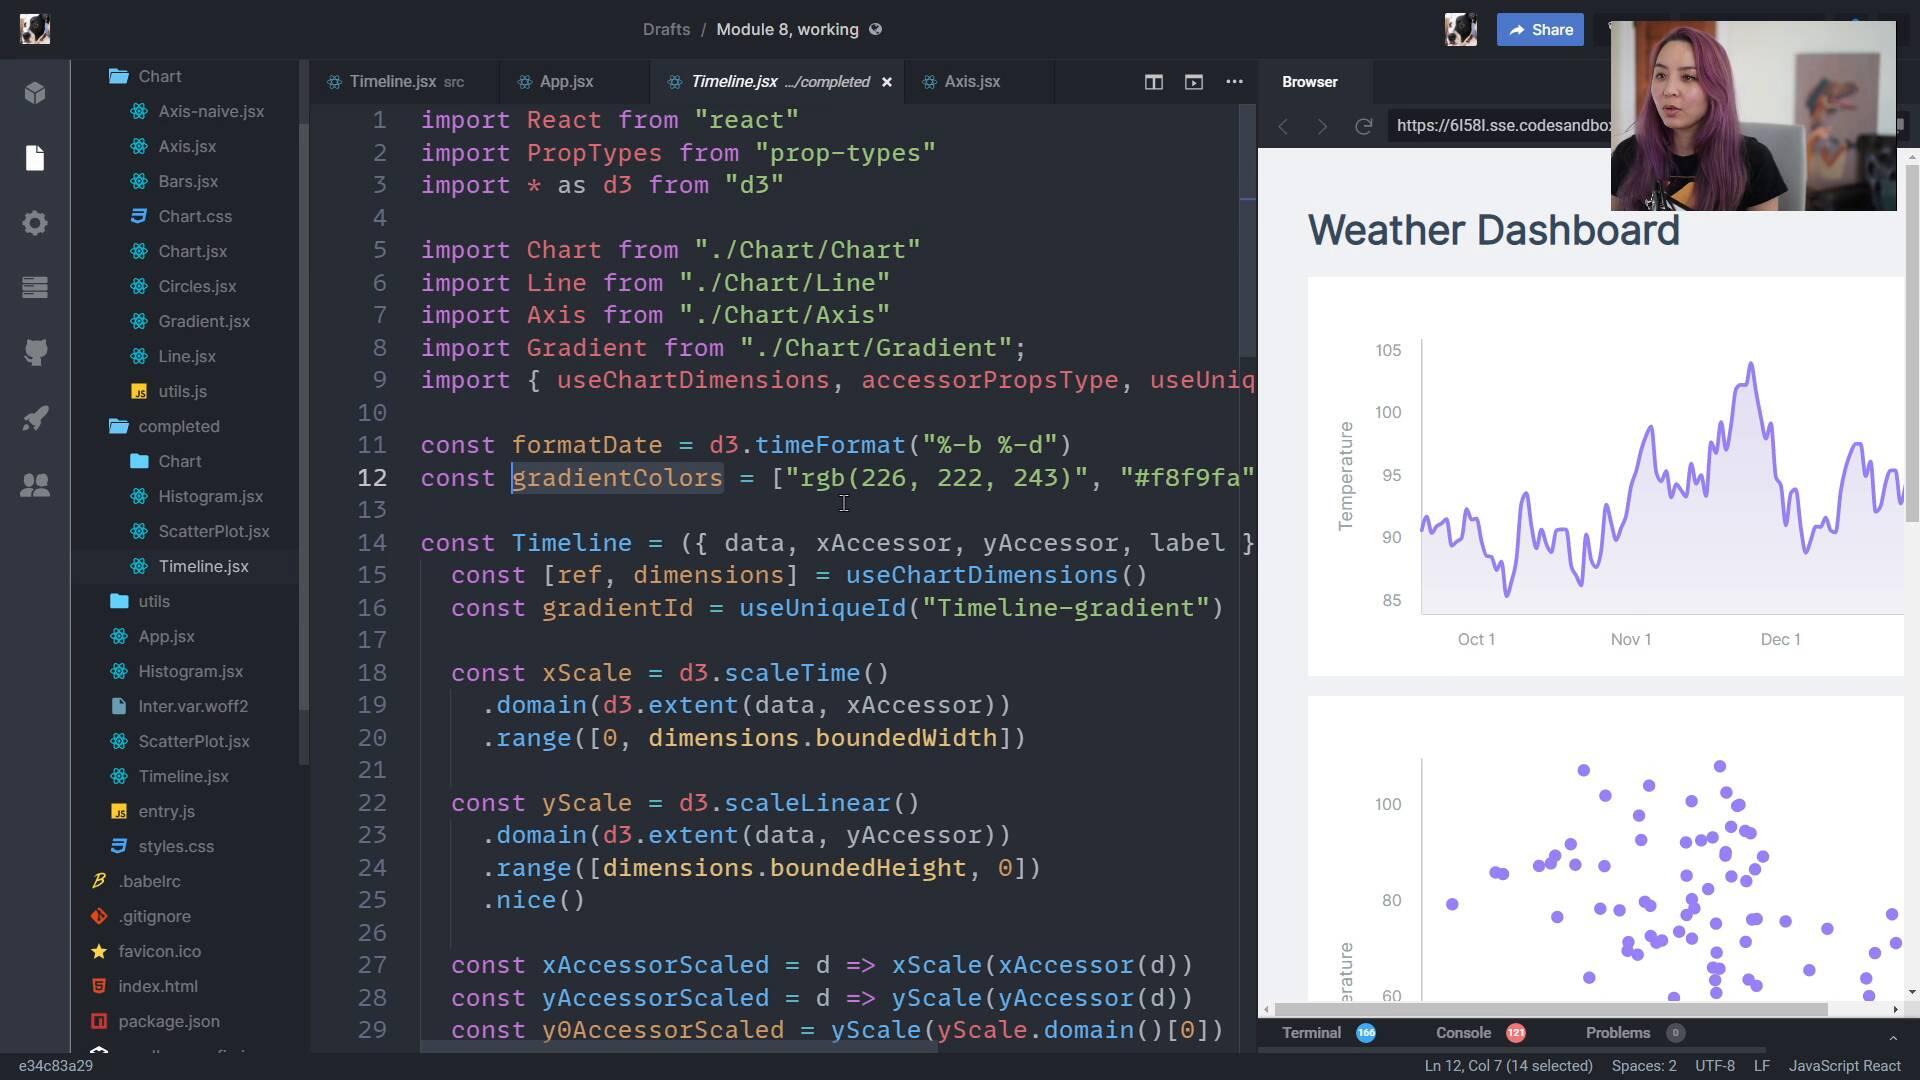Click the split editor layout icon

(x=1153, y=82)
